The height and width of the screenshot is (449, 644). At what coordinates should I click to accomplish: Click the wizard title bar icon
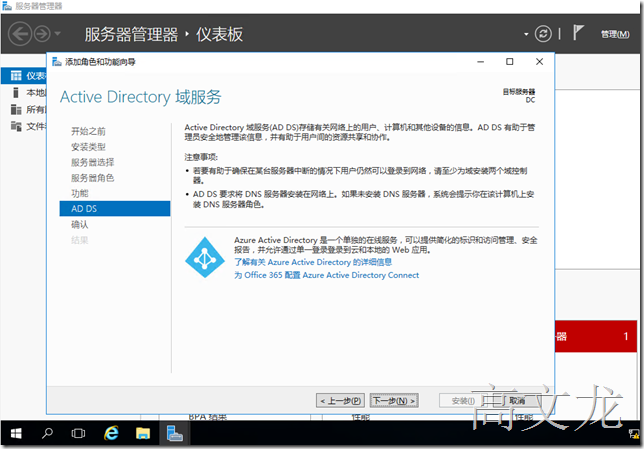coord(57,62)
